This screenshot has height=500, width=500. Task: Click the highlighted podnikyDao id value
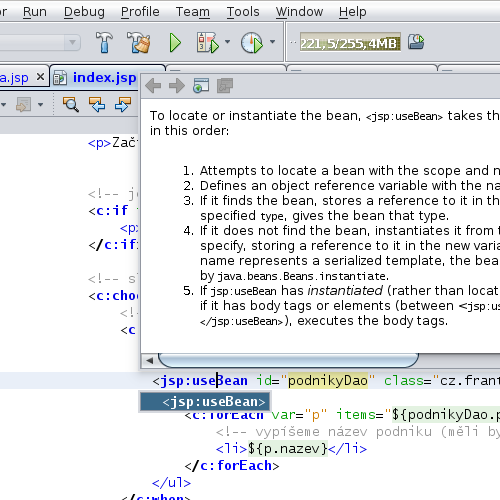pos(328,381)
